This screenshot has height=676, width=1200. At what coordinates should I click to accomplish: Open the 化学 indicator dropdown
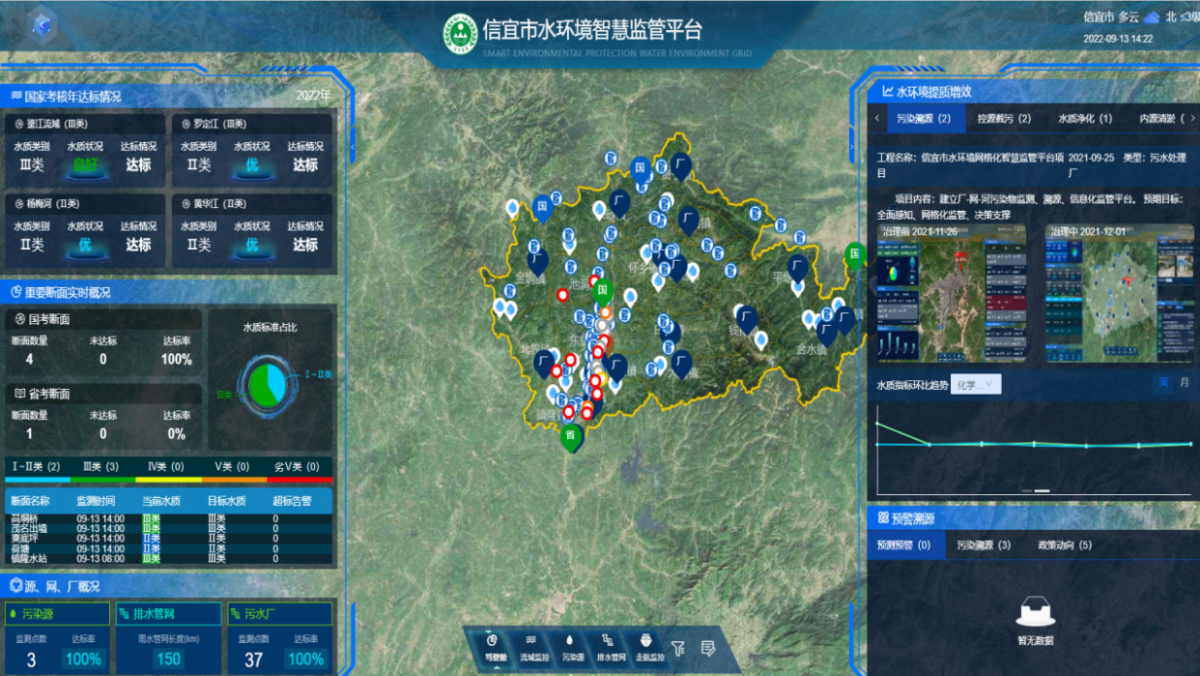977,384
